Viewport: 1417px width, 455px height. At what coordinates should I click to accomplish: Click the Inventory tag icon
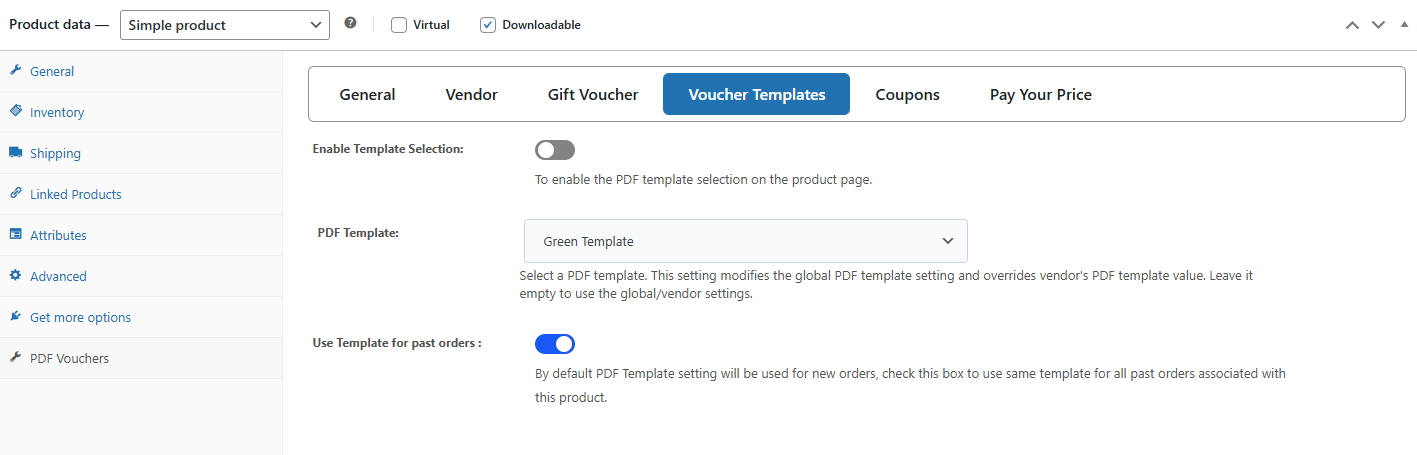[16, 112]
